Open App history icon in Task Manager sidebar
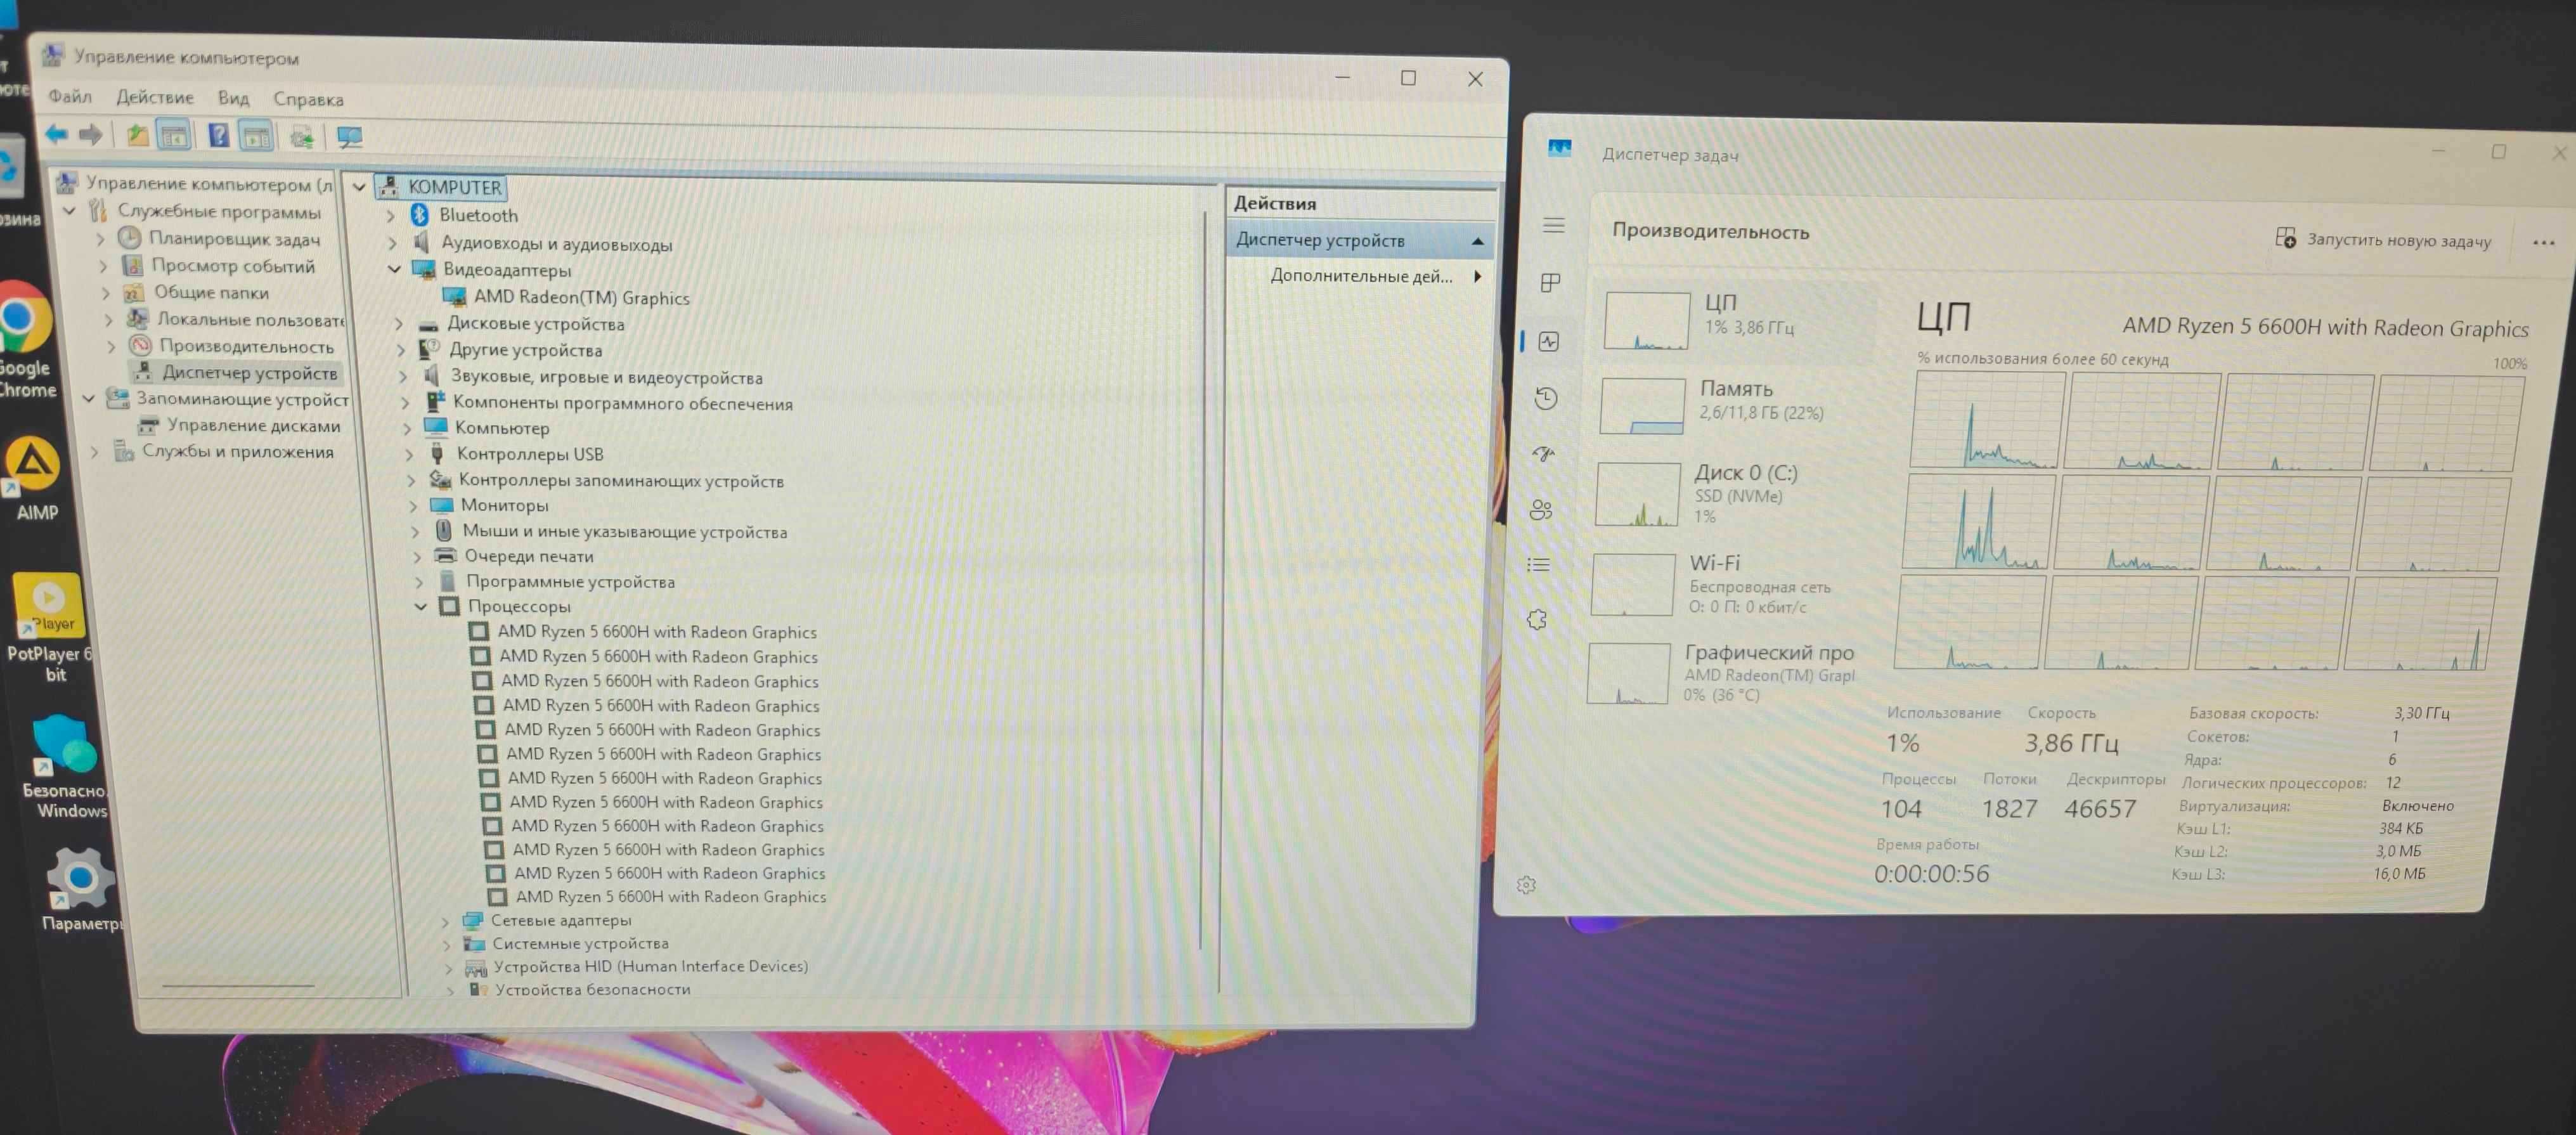The height and width of the screenshot is (1135, 2576). [1546, 398]
